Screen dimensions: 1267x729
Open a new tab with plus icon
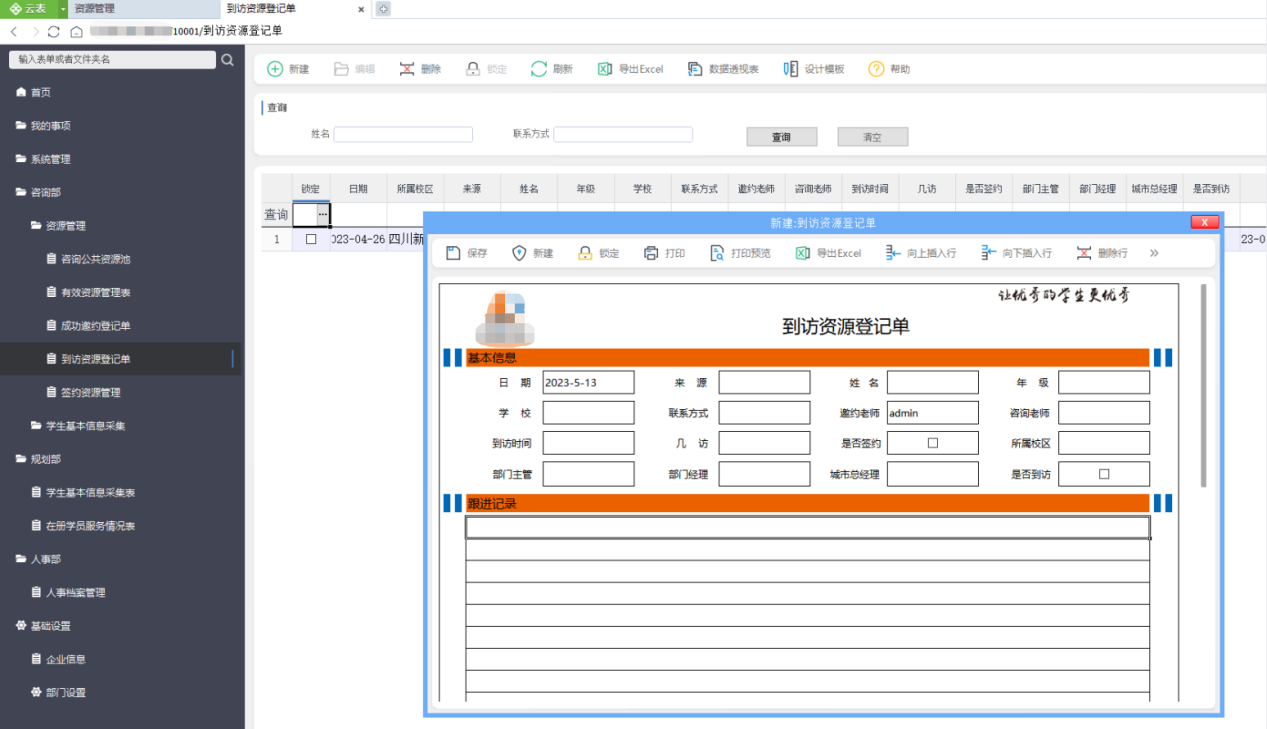(383, 8)
